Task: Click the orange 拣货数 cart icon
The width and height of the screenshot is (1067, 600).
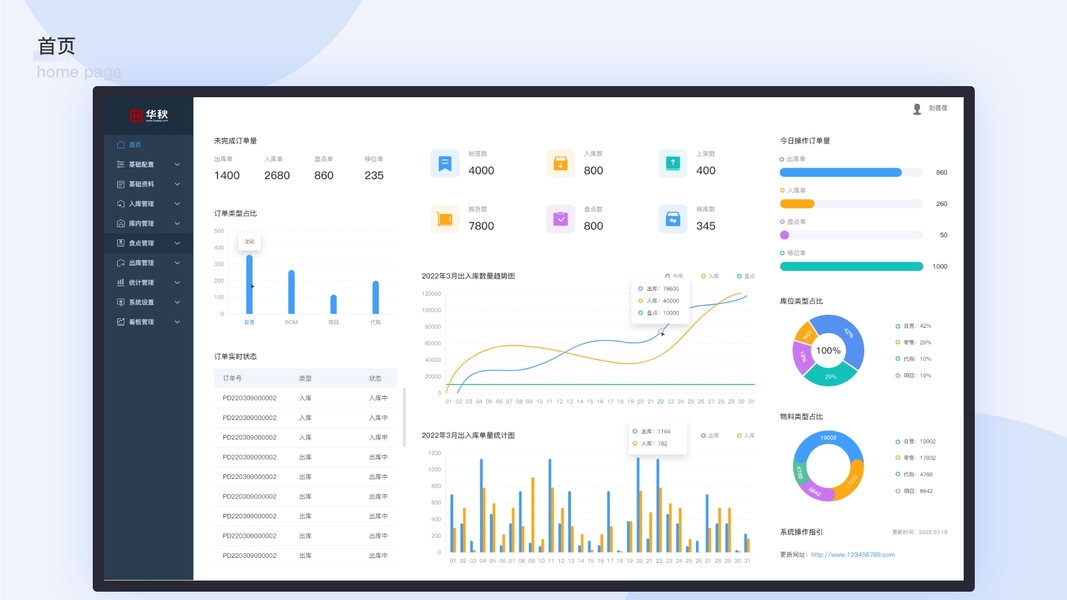Action: click(445, 219)
